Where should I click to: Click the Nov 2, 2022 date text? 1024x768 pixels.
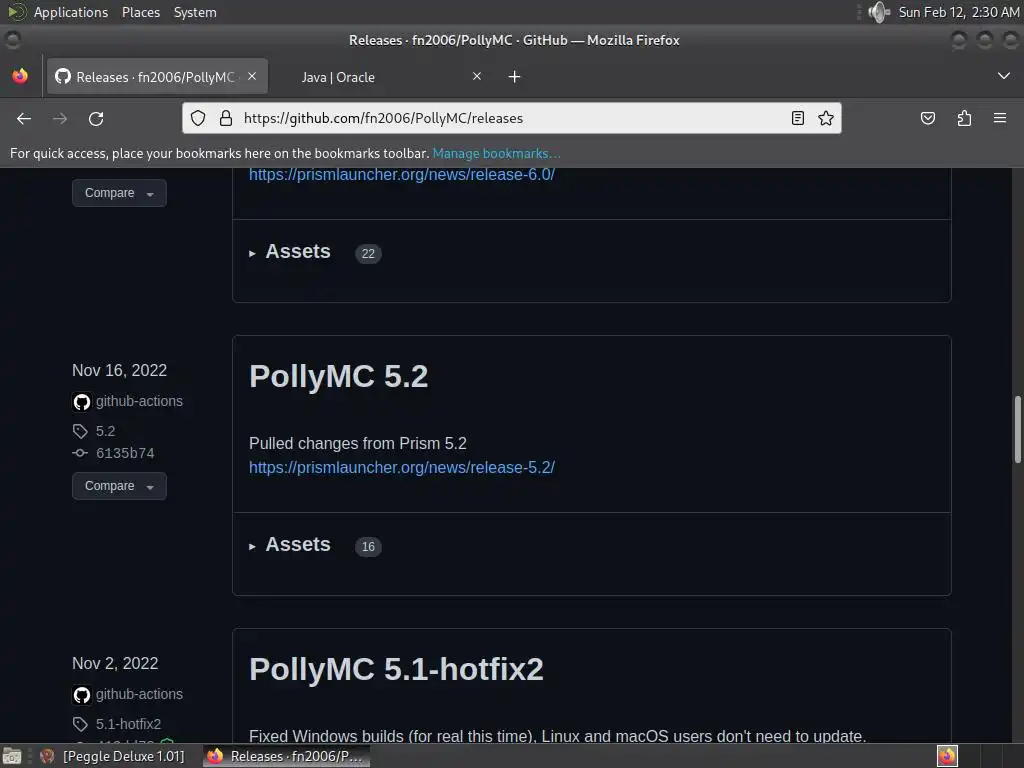point(115,664)
